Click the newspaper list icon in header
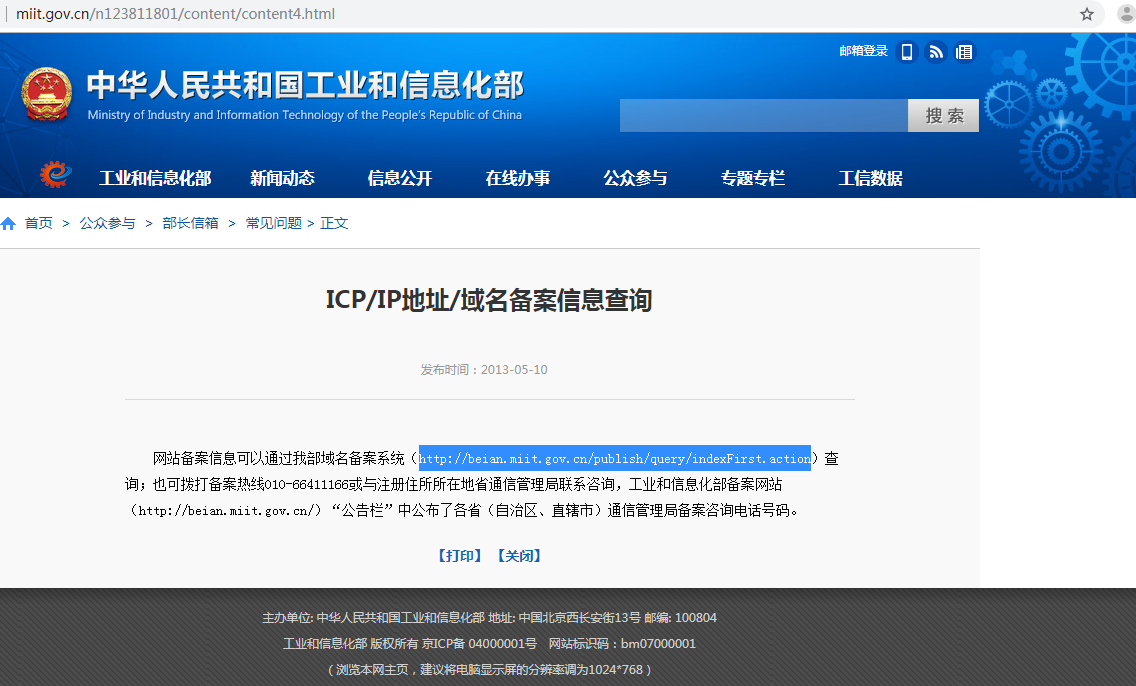This screenshot has width=1136, height=686. 964,52
